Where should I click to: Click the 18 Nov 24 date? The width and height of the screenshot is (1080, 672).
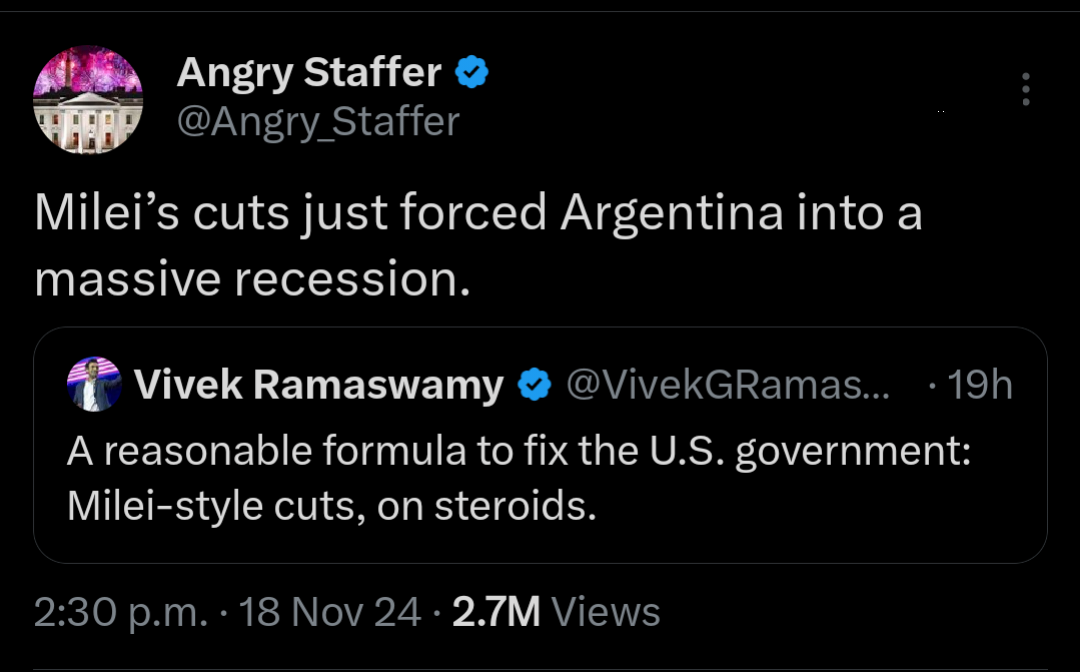(x=330, y=612)
